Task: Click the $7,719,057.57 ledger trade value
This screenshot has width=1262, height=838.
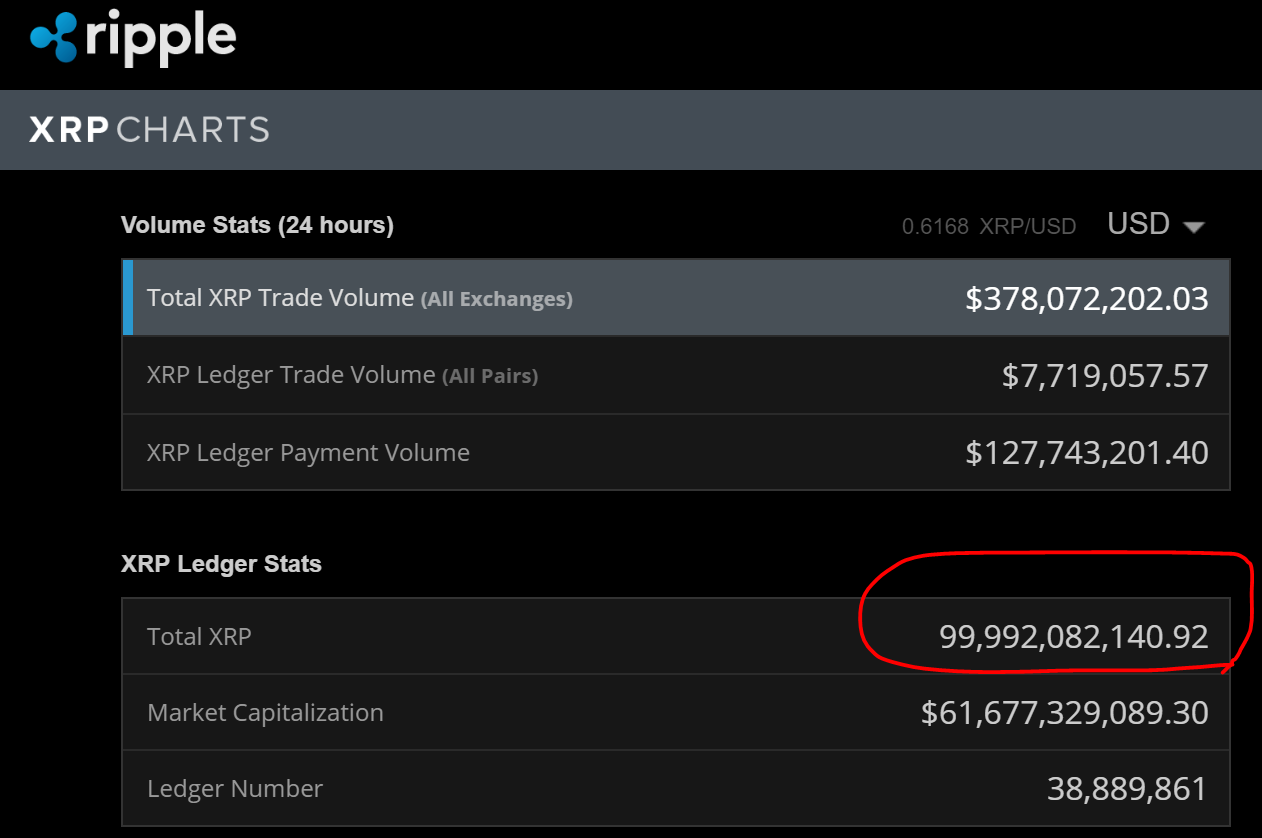Action: pos(1105,375)
